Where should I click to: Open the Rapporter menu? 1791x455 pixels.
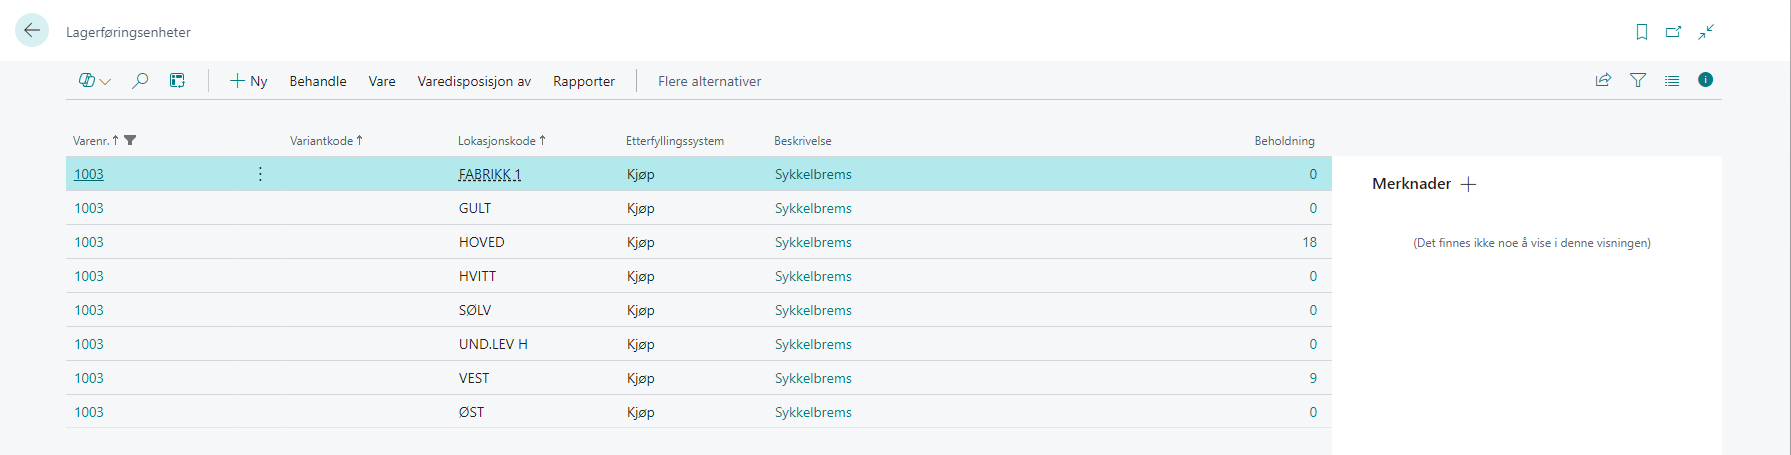pos(584,81)
